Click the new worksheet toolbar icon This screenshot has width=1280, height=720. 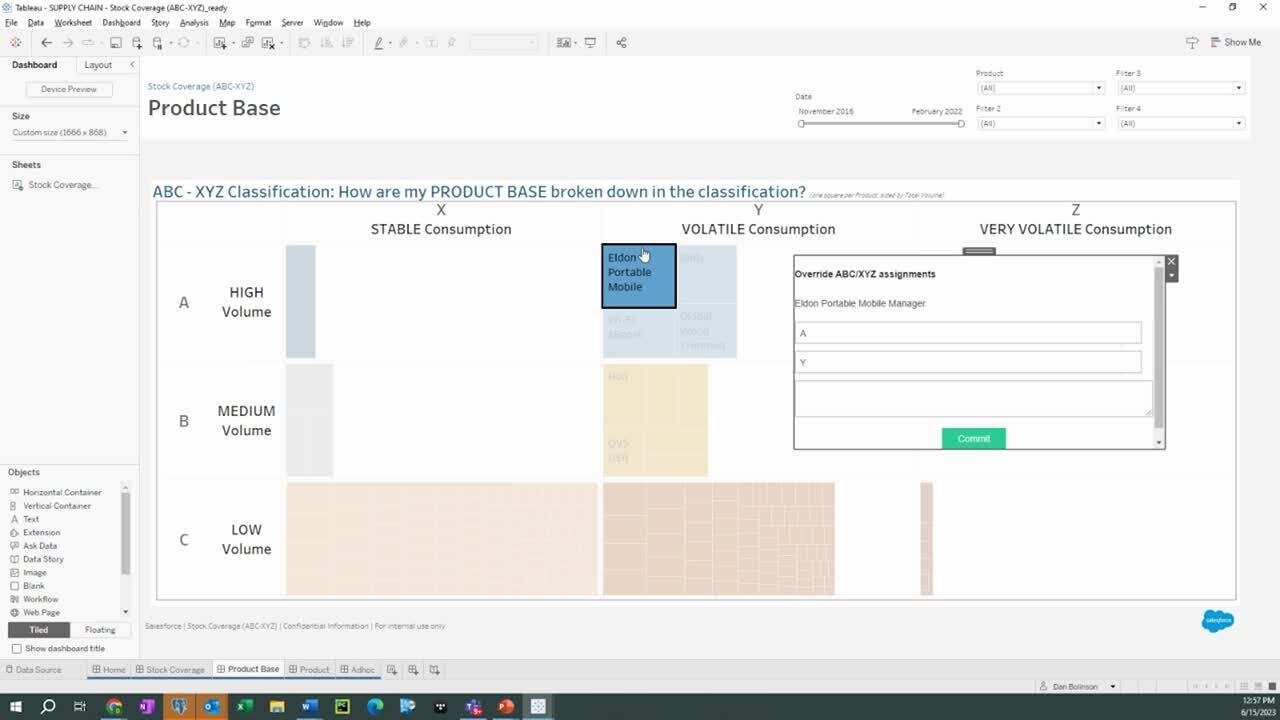point(219,42)
